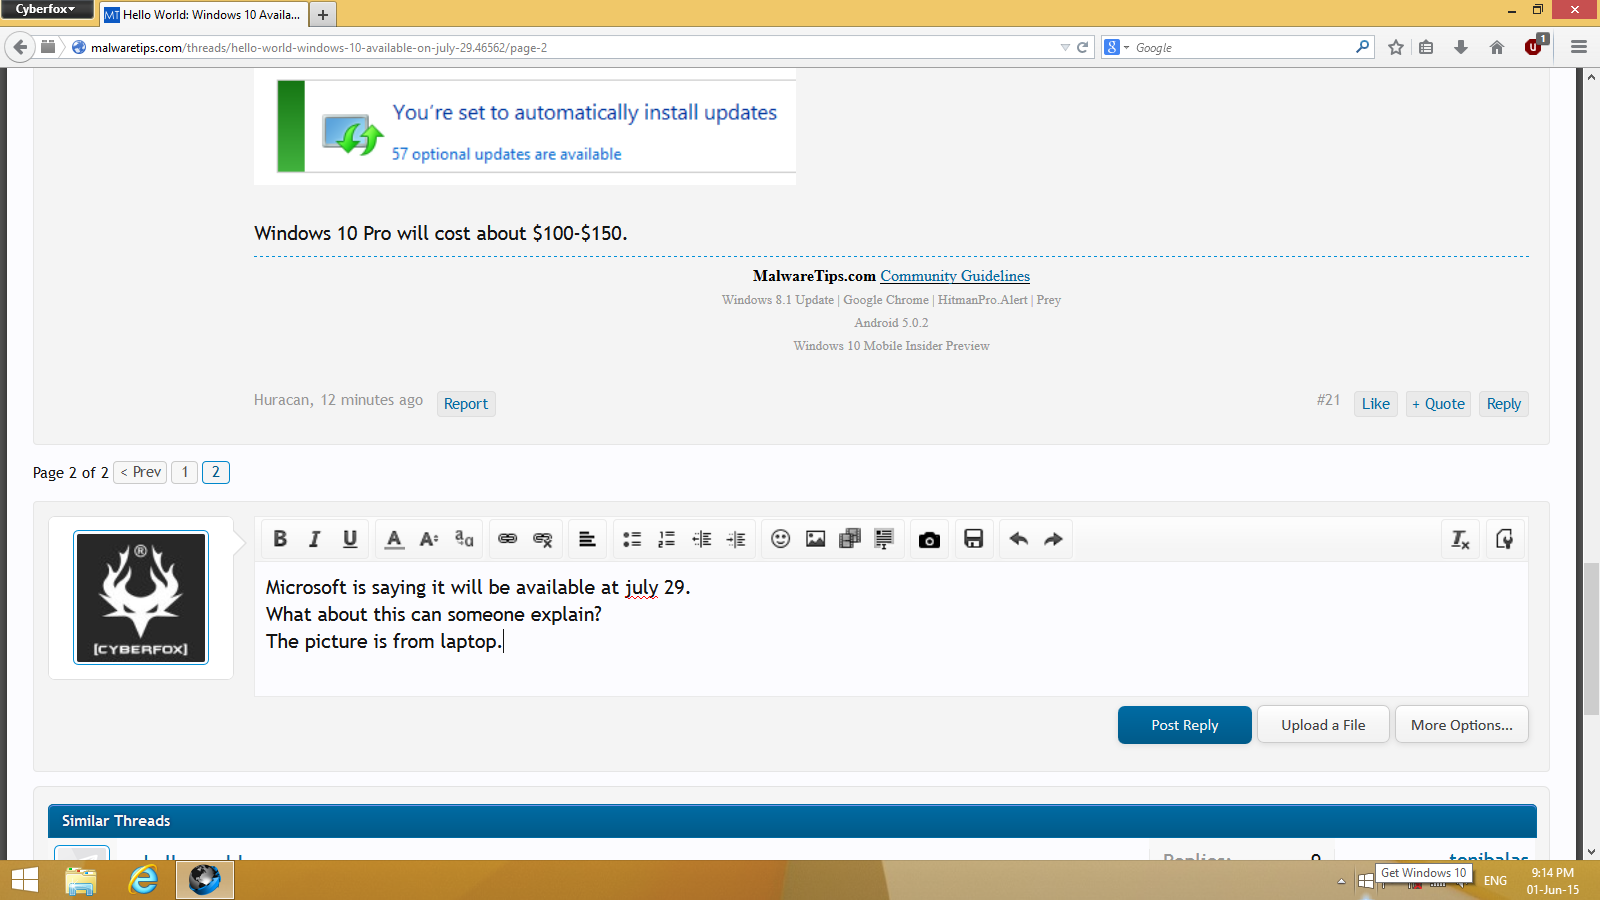Report Huracan's post

coord(466,404)
